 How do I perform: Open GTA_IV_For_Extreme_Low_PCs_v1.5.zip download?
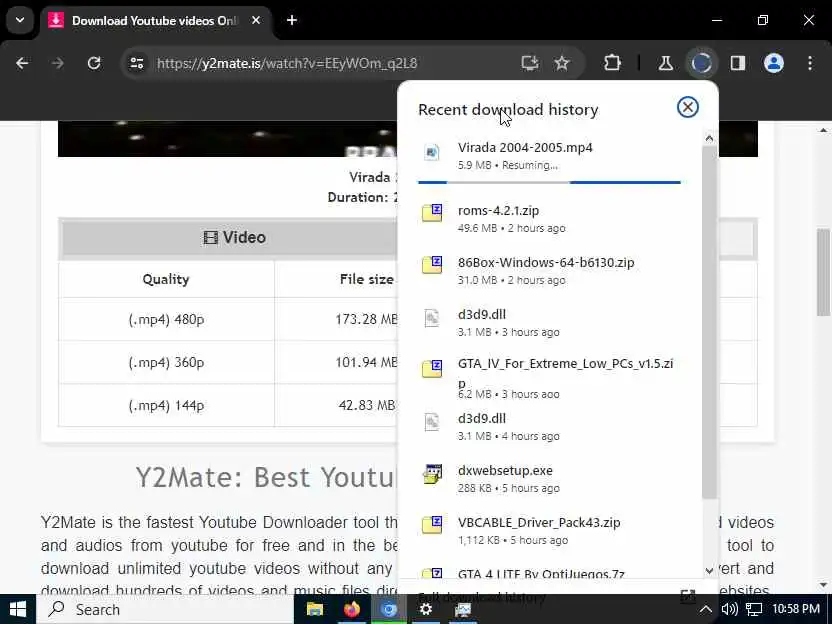click(x=549, y=378)
